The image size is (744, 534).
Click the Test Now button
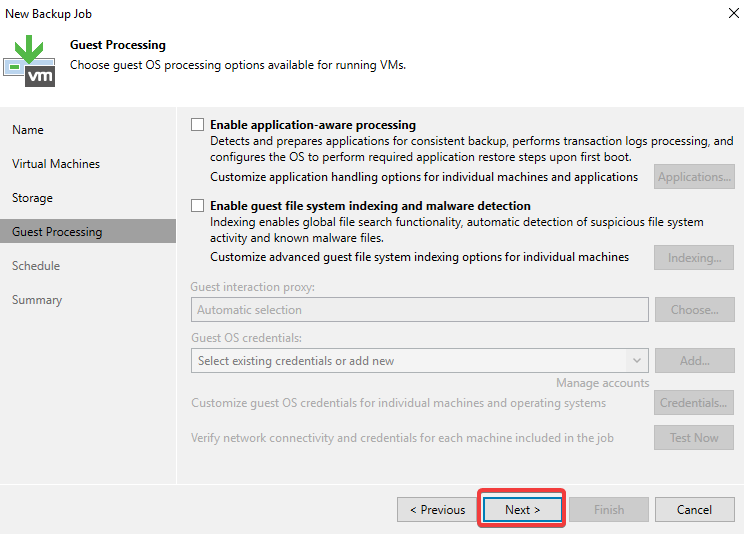(694, 438)
